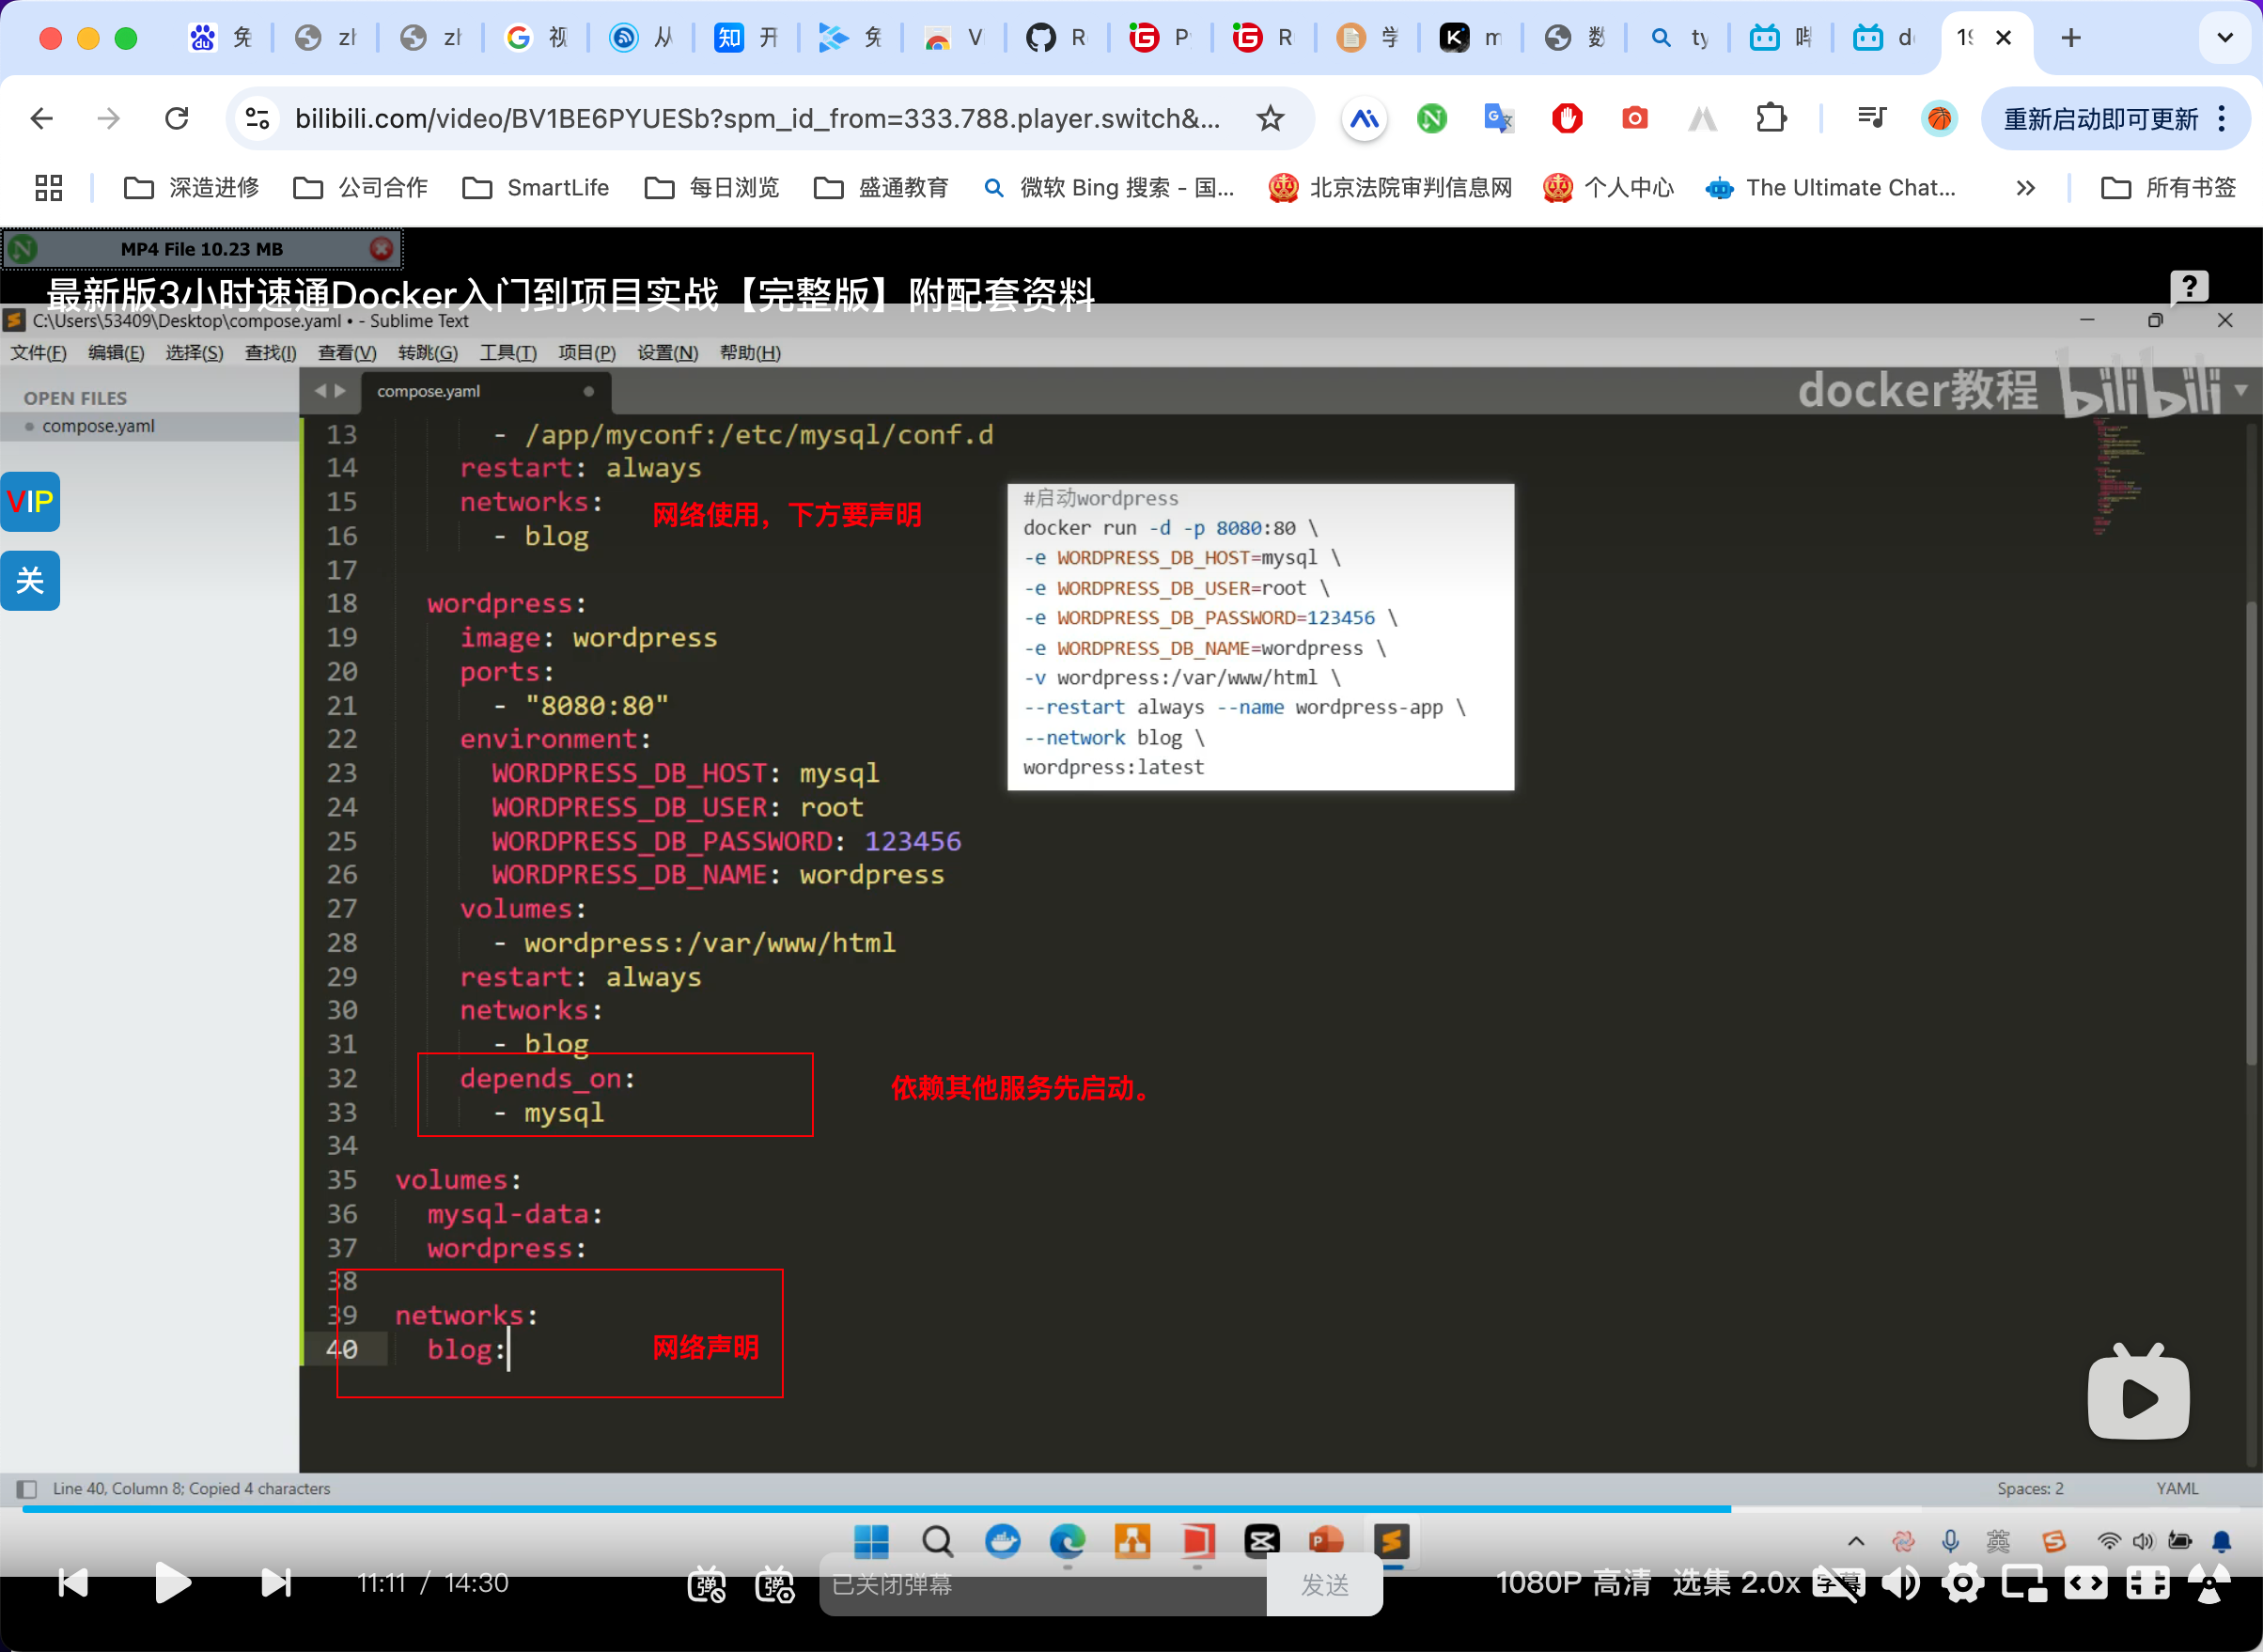
Task: Open the 选集 episode list
Action: (1702, 1583)
